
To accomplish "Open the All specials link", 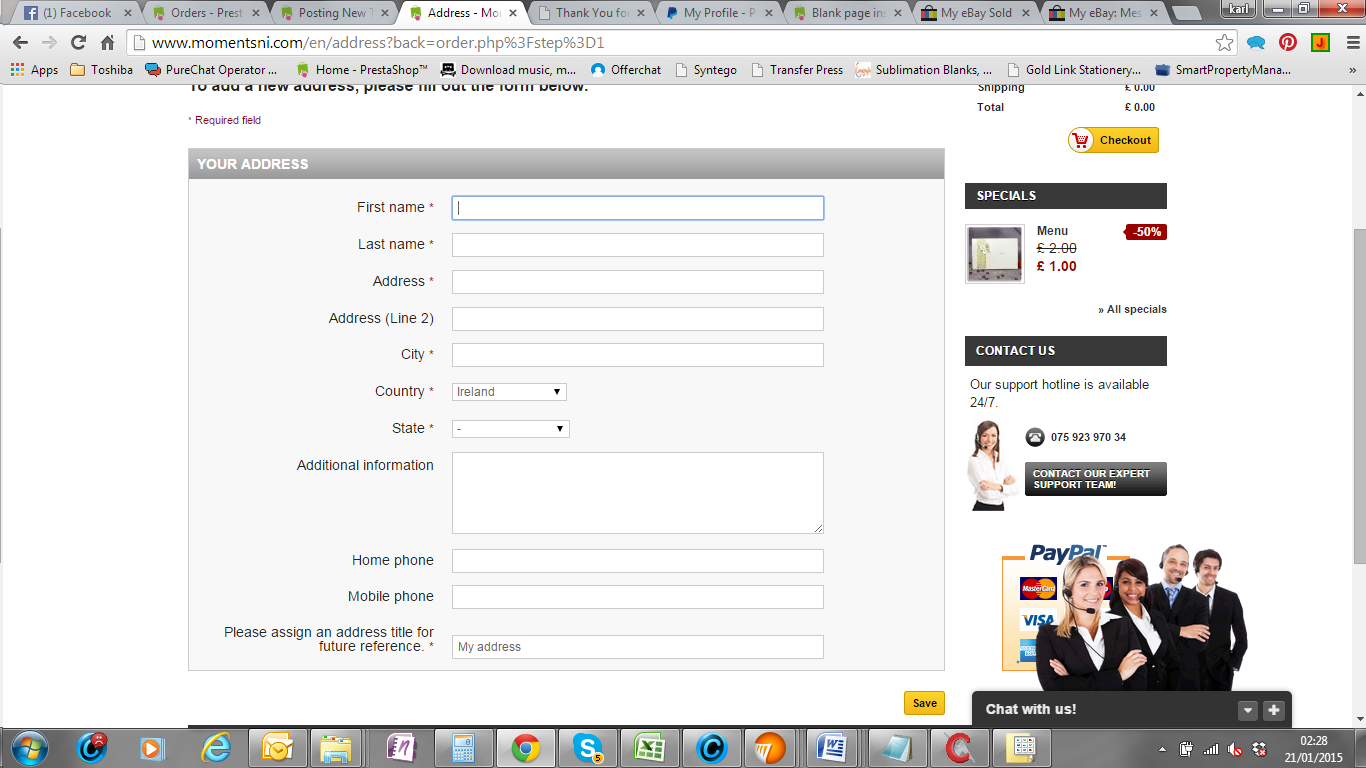I will click(x=1132, y=309).
